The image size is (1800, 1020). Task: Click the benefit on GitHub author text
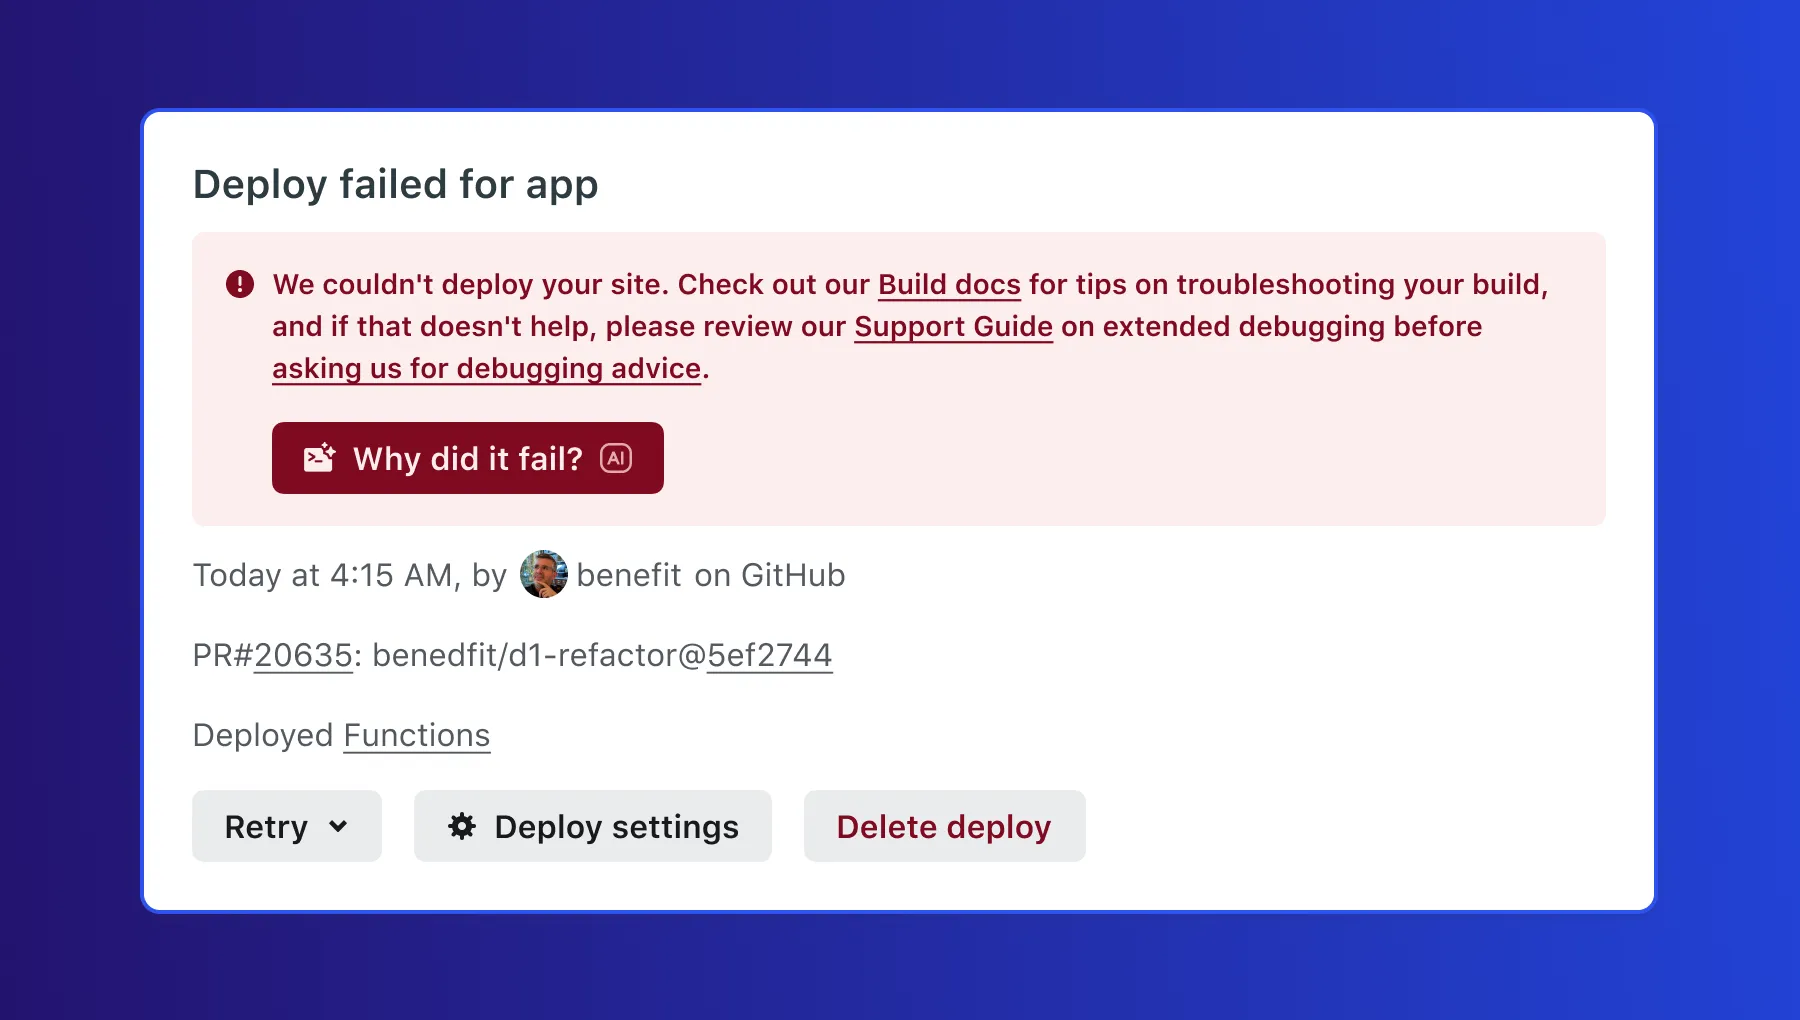(710, 575)
